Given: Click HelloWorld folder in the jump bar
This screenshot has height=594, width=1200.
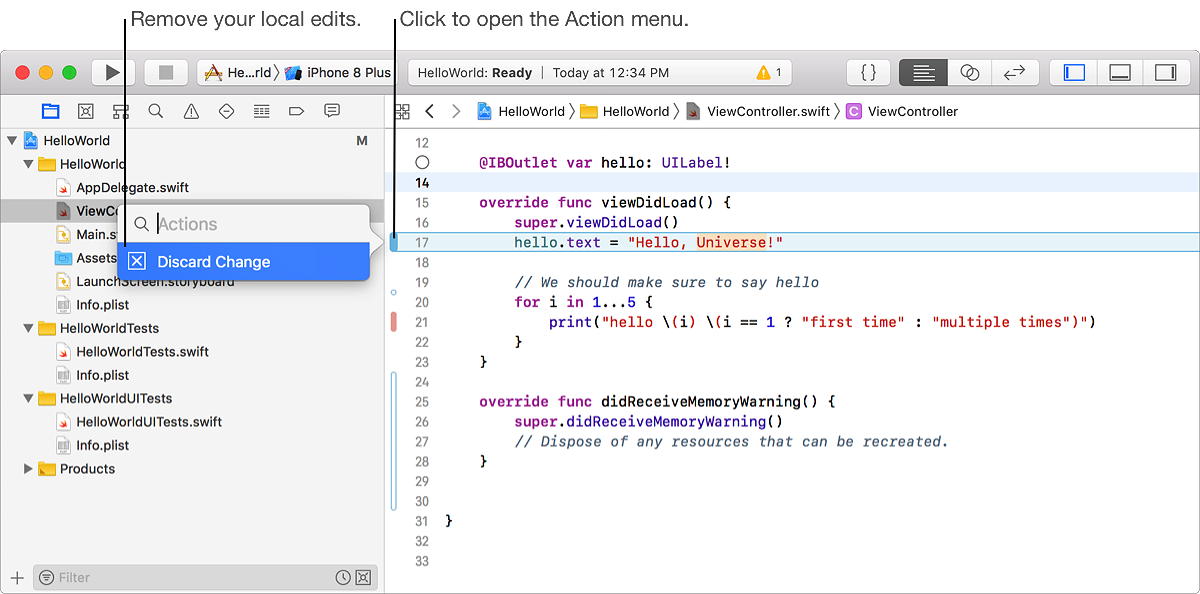Looking at the screenshot, I should coord(625,111).
